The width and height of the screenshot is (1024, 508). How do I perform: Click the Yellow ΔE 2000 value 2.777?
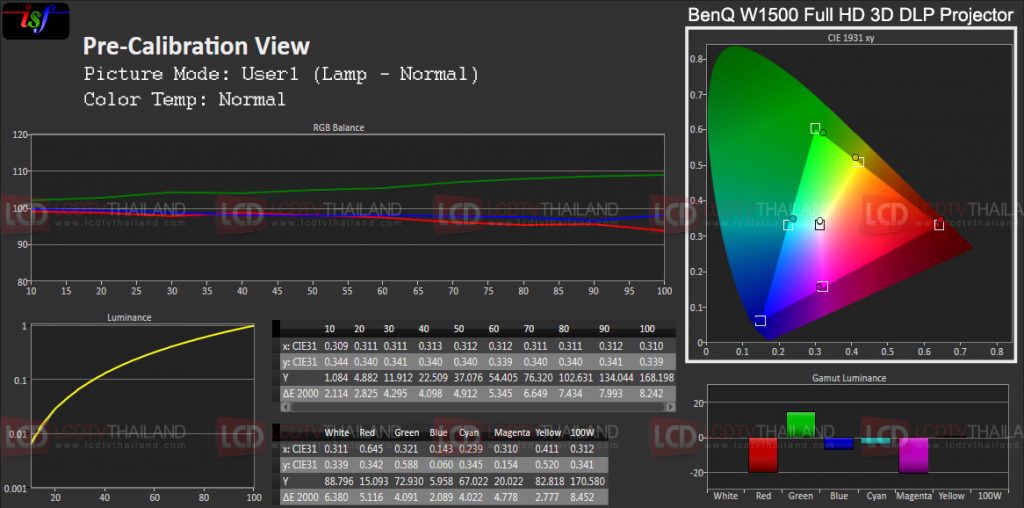pos(547,496)
